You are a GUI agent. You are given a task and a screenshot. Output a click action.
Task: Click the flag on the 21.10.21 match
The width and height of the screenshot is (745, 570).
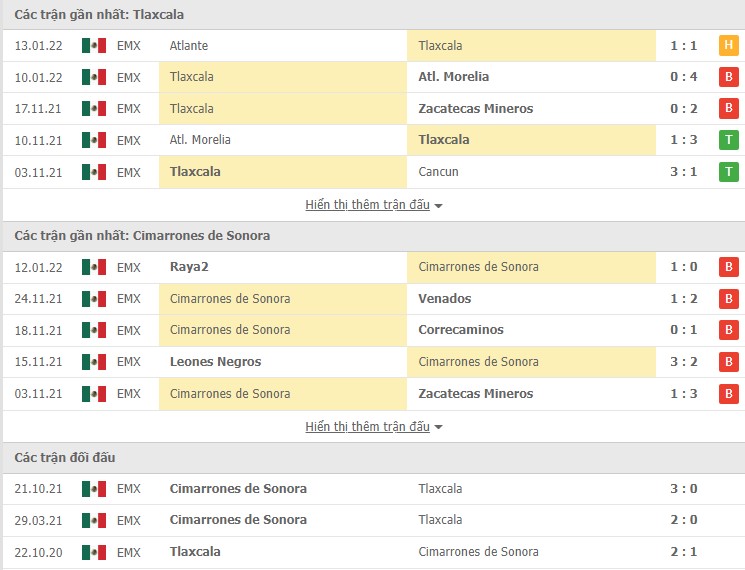click(94, 489)
